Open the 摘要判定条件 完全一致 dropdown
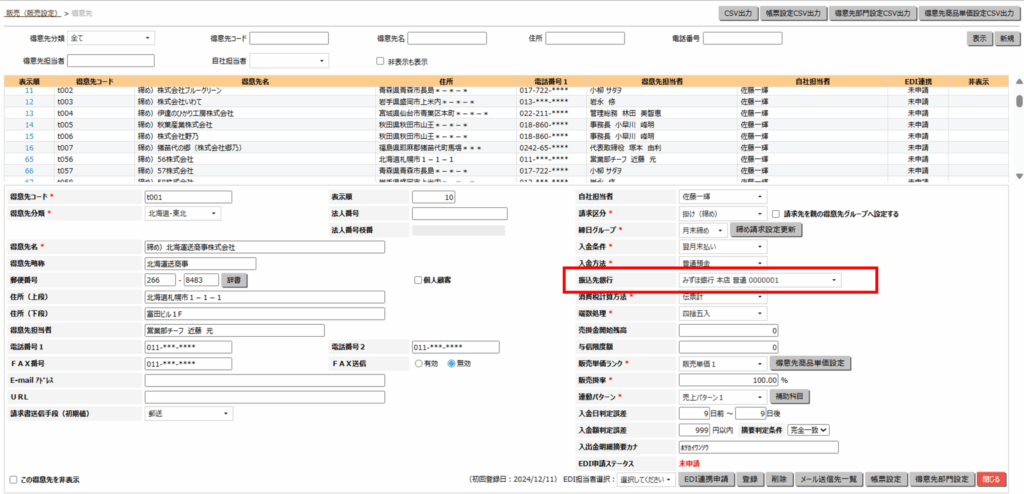 tap(808, 429)
